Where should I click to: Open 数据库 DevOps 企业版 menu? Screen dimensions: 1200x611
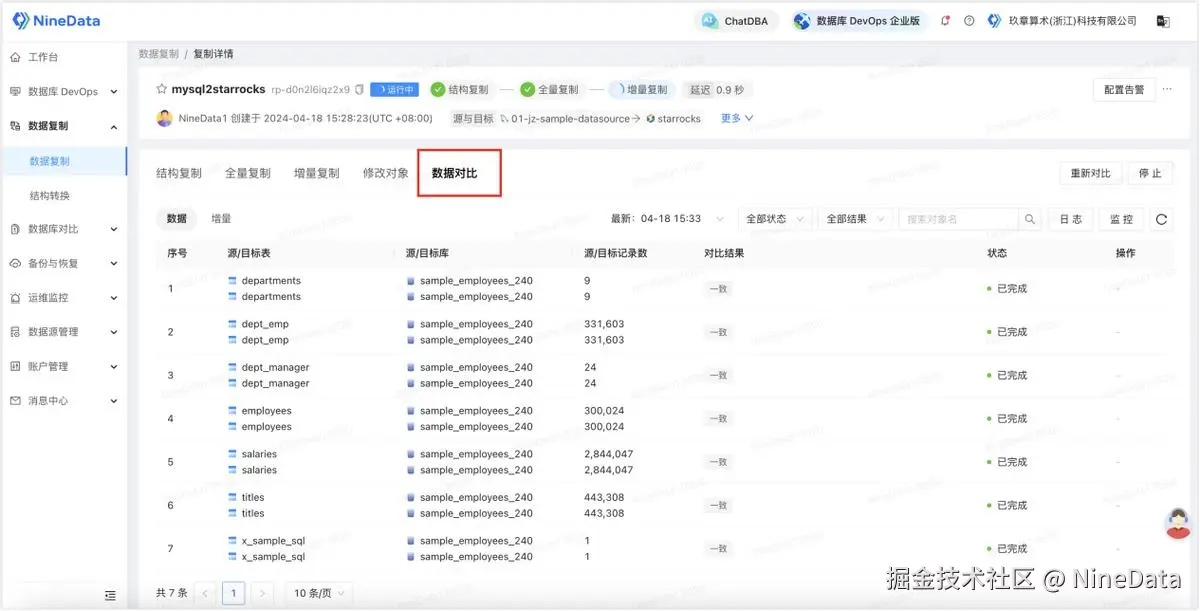(858, 20)
